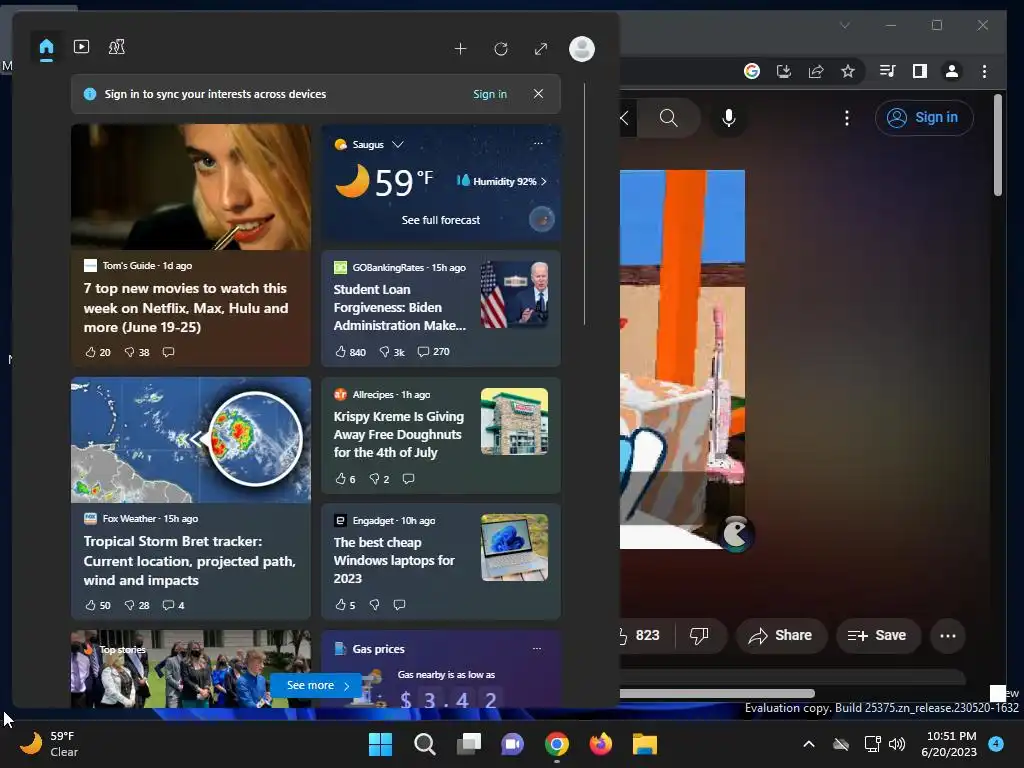Screen dimensions: 1024x768
Task: Open Chrome profile icon
Action: [x=952, y=71]
